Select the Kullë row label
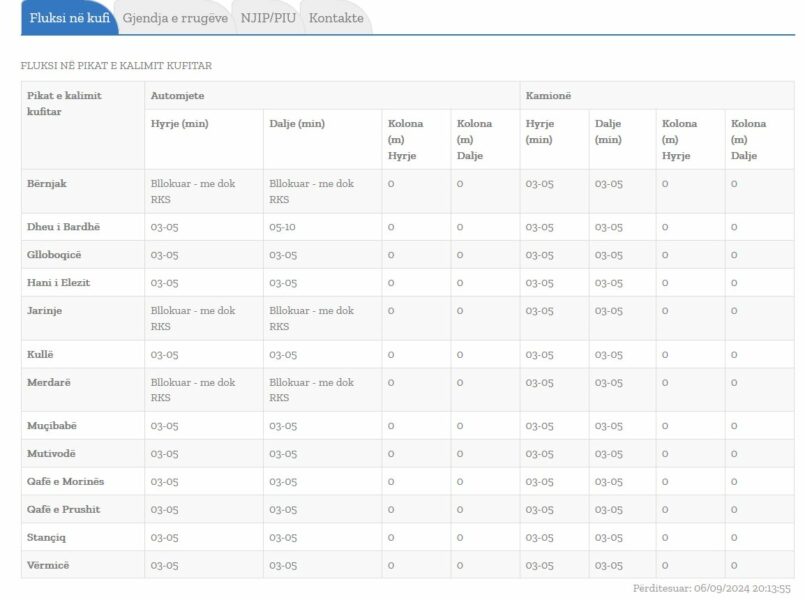This screenshot has width=805, height=600. [x=40, y=354]
